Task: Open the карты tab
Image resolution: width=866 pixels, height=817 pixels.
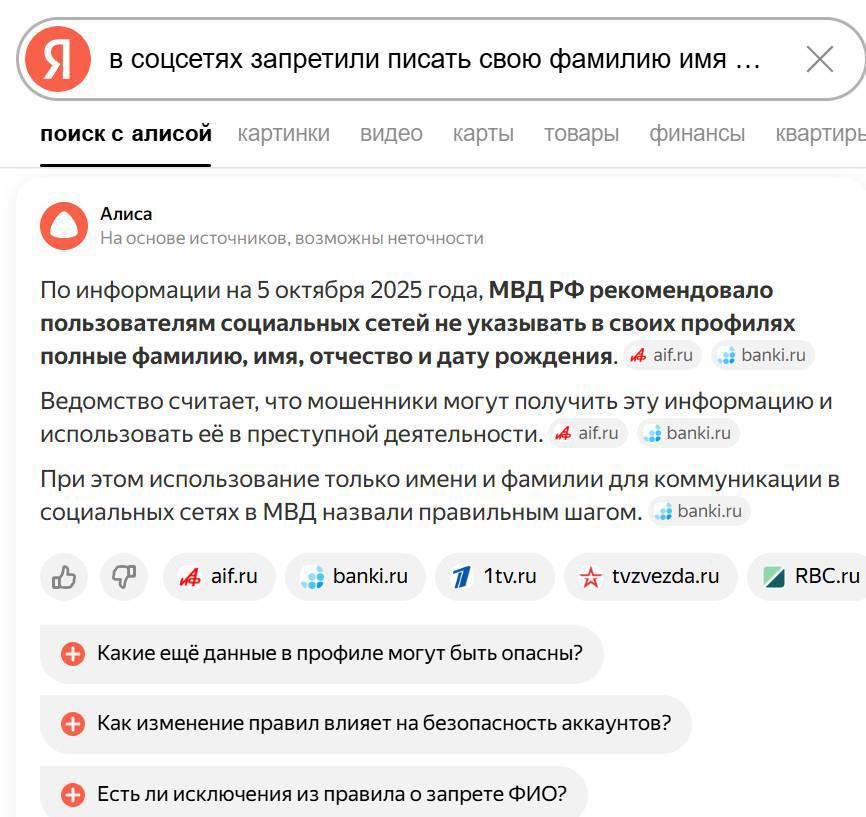Action: (x=483, y=133)
